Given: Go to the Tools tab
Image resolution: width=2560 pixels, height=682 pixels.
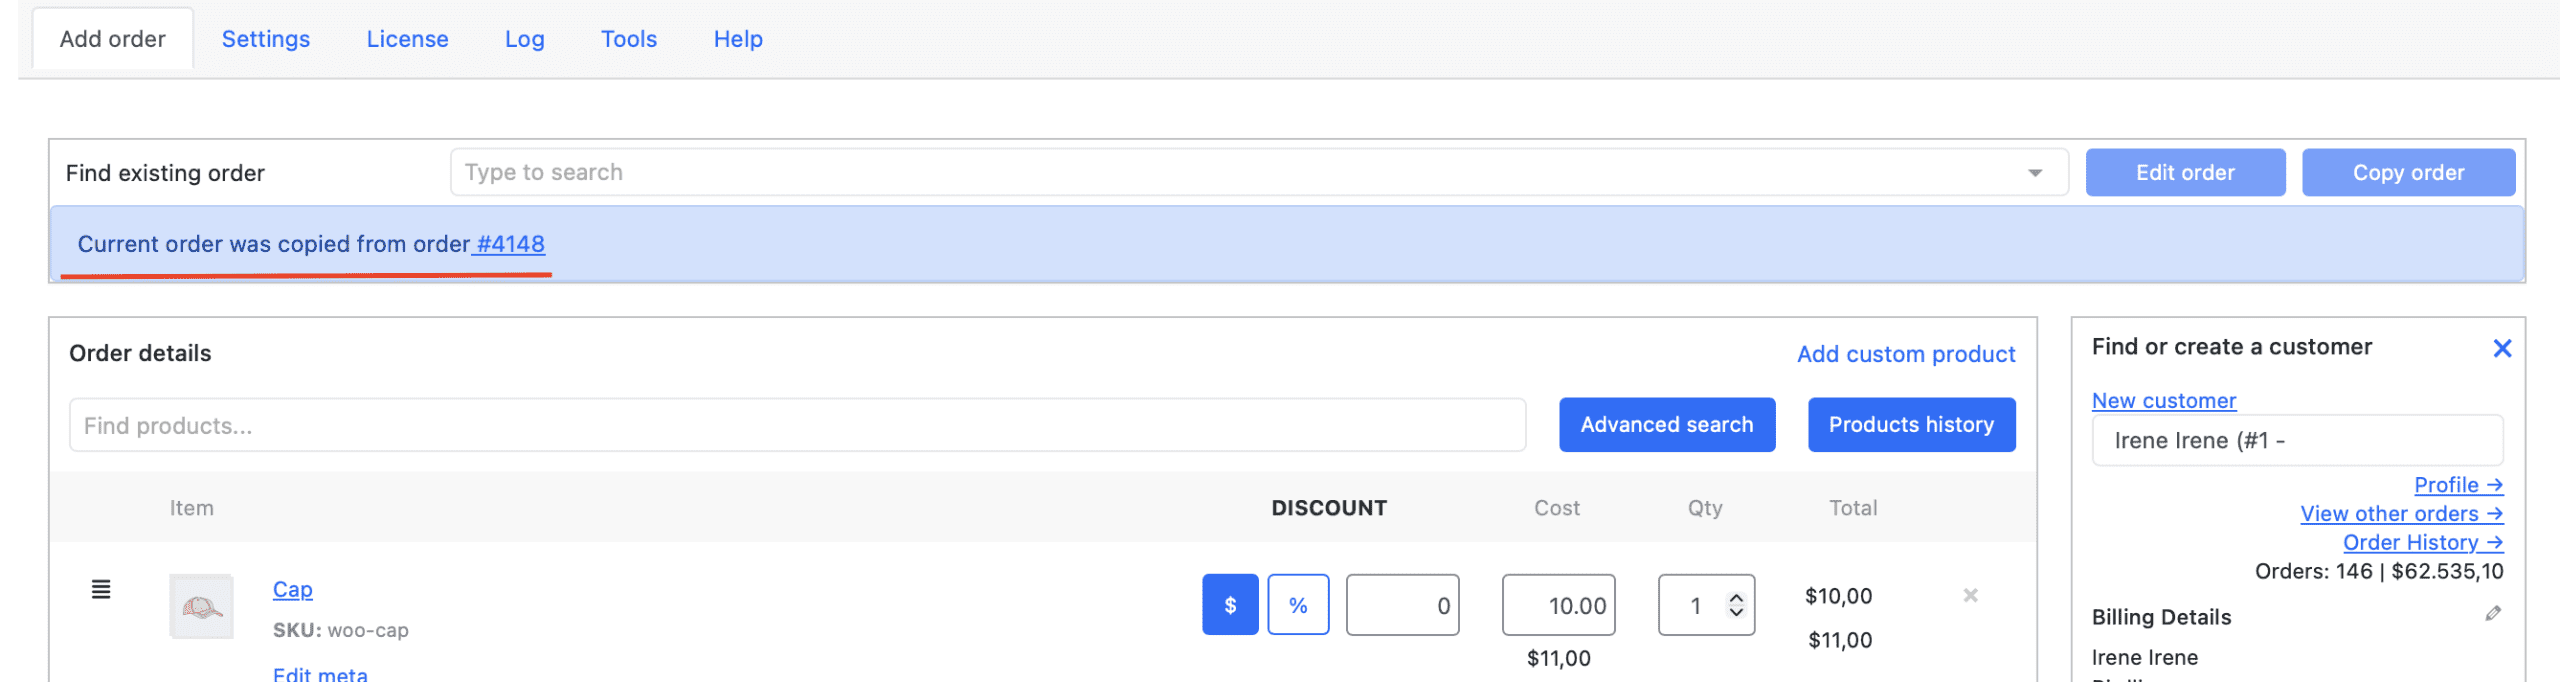Looking at the screenshot, I should click(629, 39).
